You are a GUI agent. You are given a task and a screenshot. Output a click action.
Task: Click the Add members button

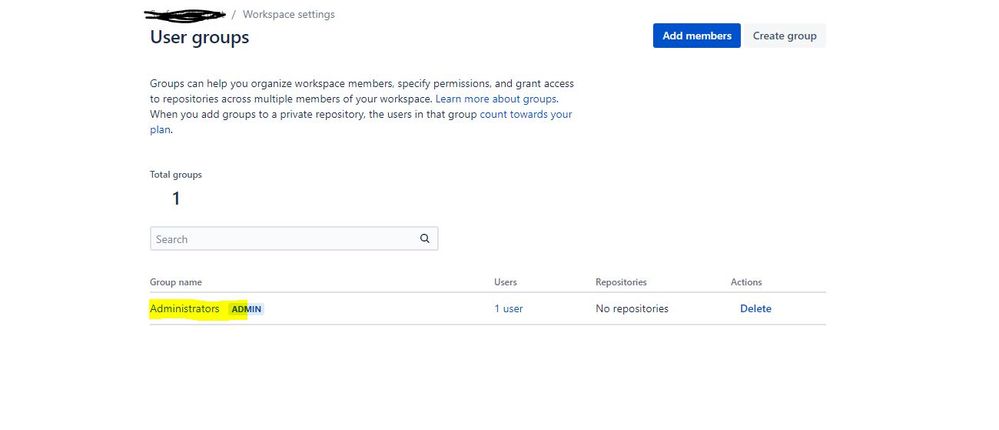[696, 36]
